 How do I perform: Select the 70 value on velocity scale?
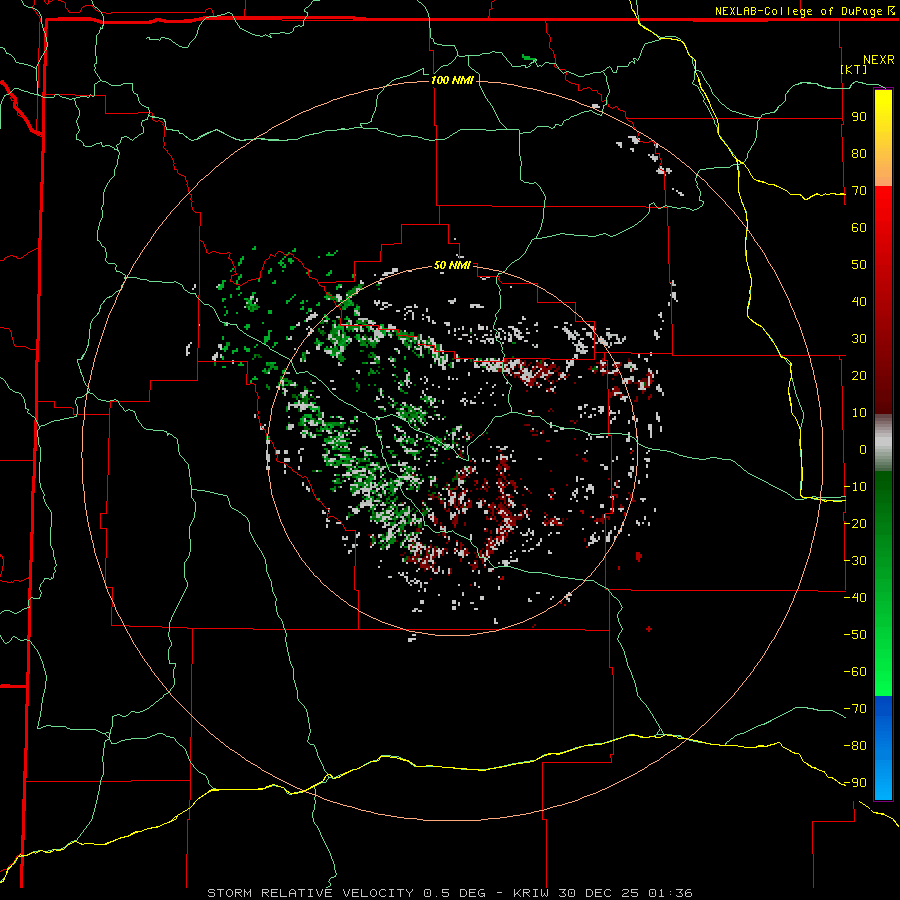(859, 191)
